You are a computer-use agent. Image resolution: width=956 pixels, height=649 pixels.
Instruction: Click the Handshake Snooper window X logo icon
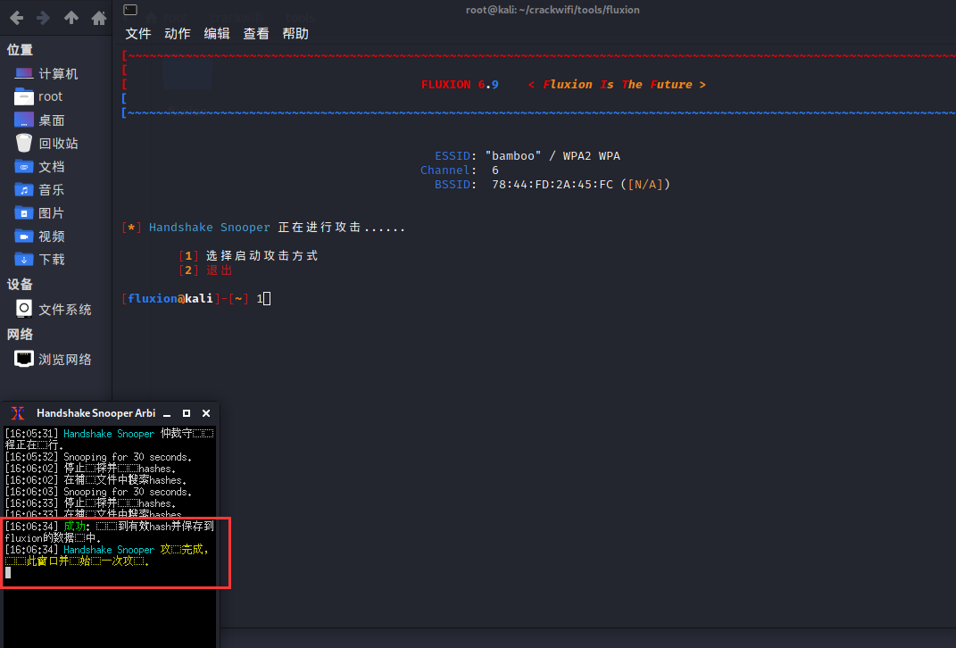point(18,414)
